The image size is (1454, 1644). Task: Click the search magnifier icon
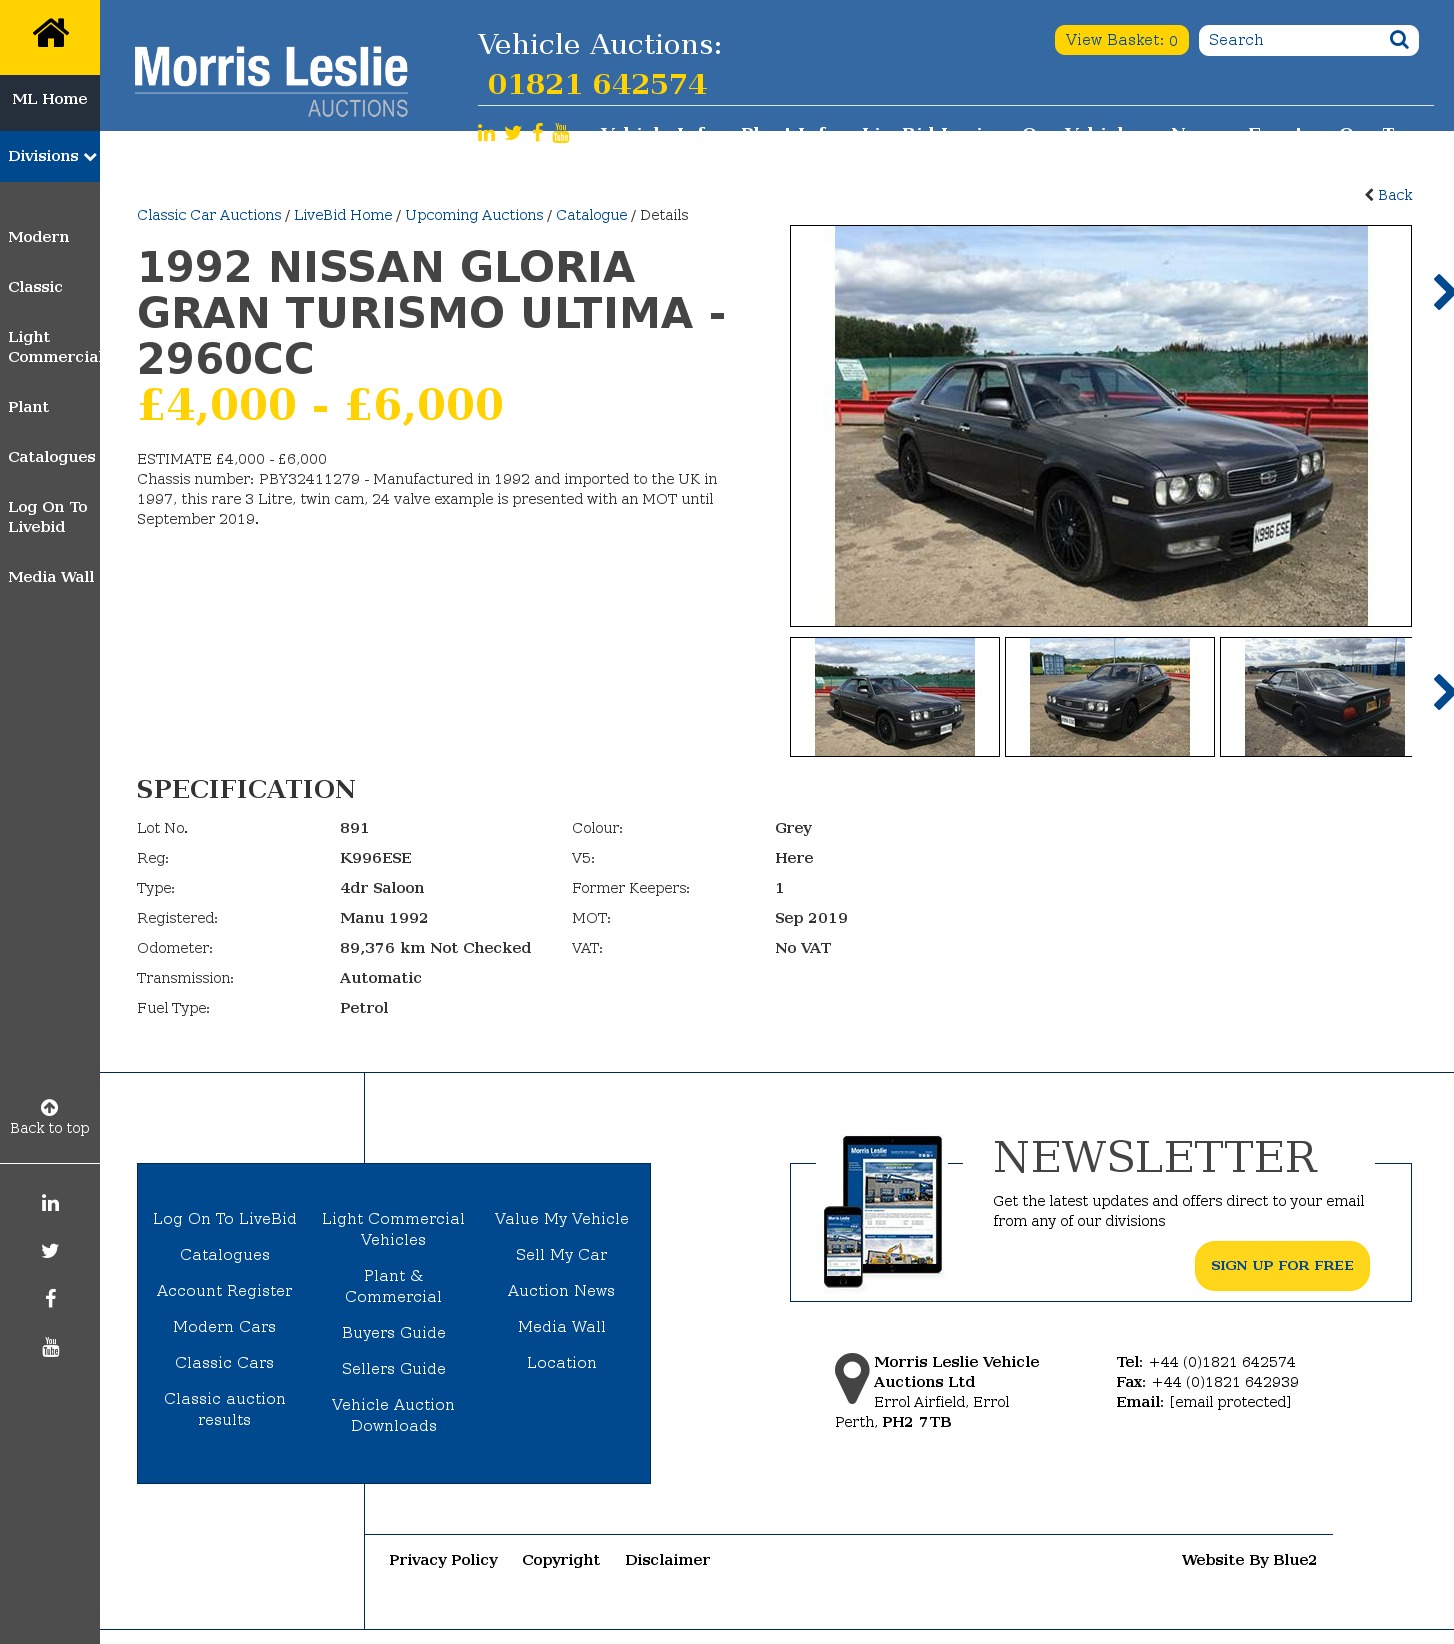1399,40
